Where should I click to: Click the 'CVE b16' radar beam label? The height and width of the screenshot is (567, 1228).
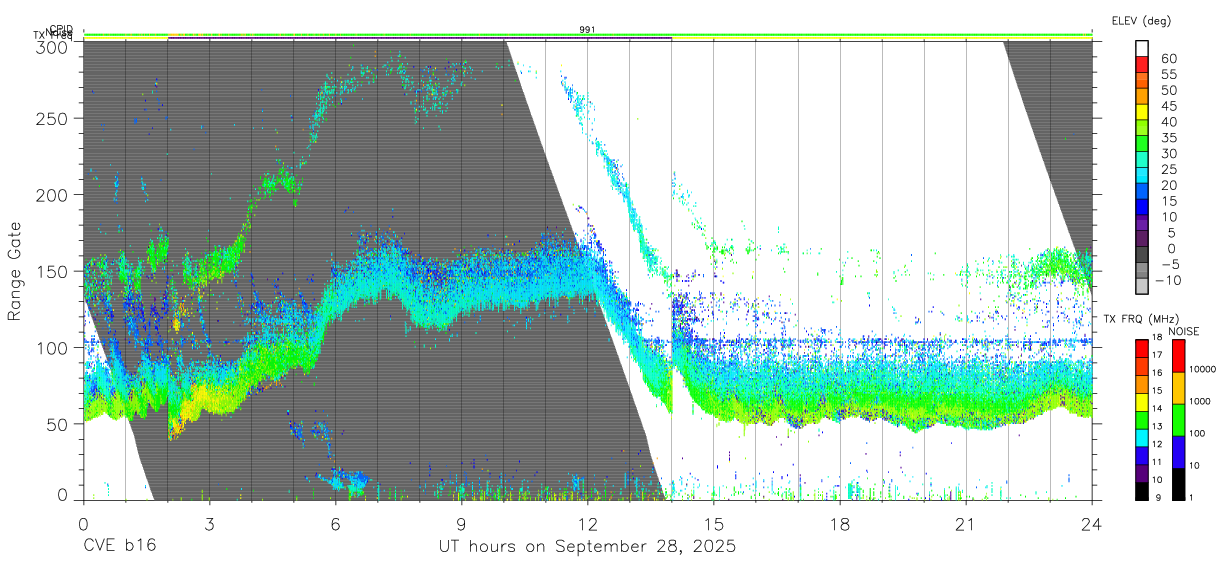pyautogui.click(x=119, y=547)
